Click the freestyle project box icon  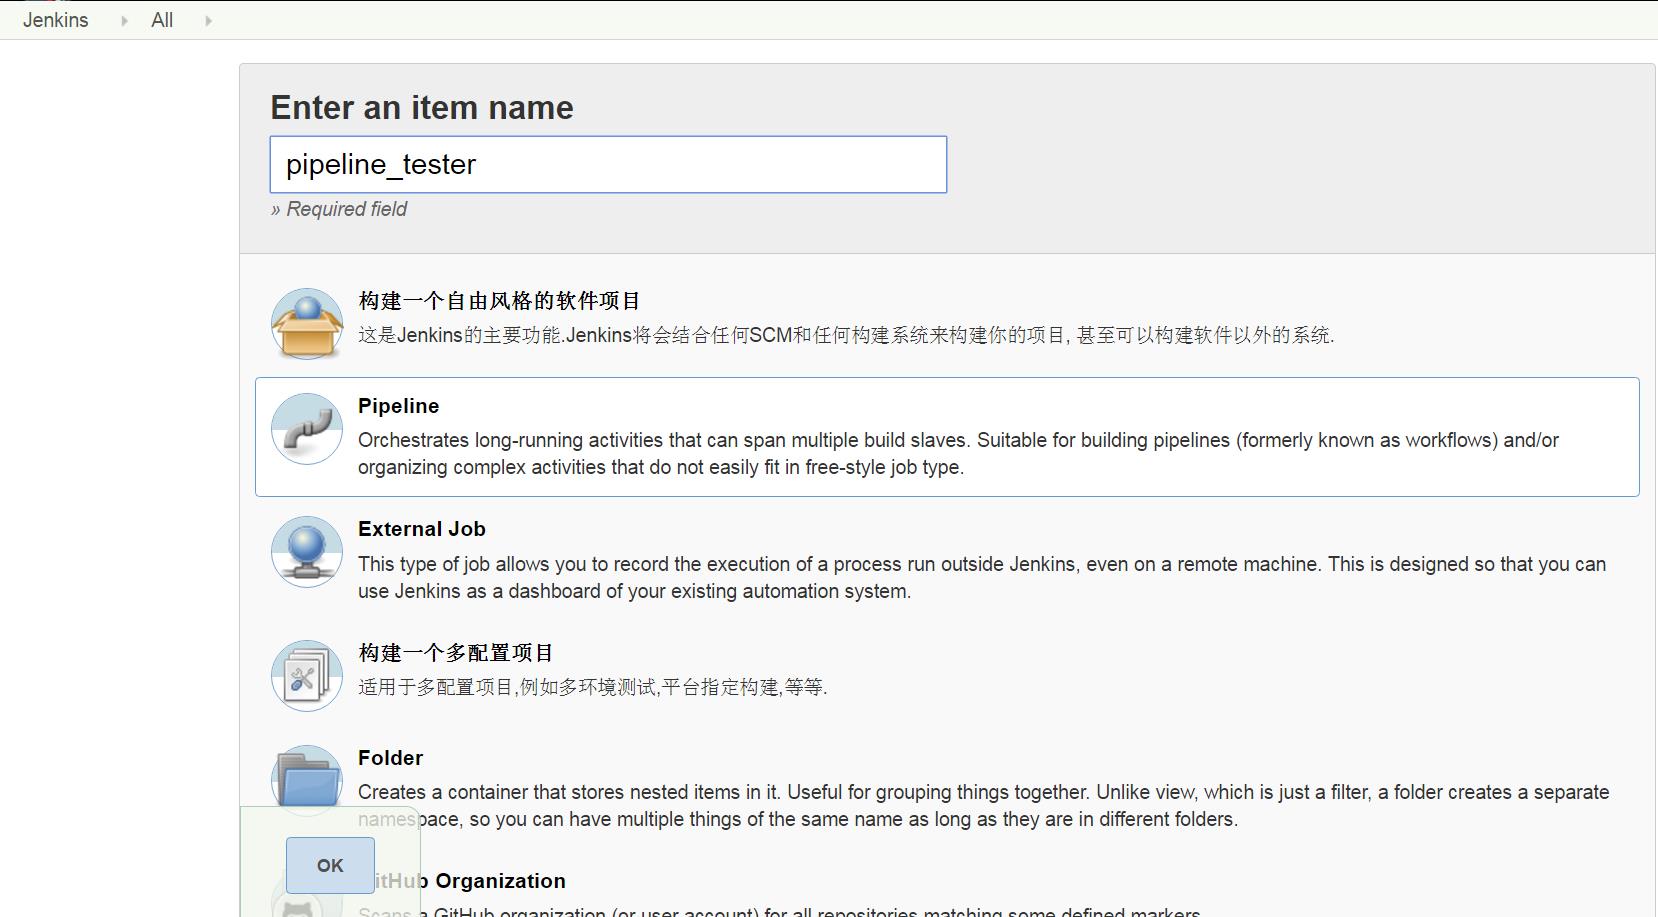307,324
